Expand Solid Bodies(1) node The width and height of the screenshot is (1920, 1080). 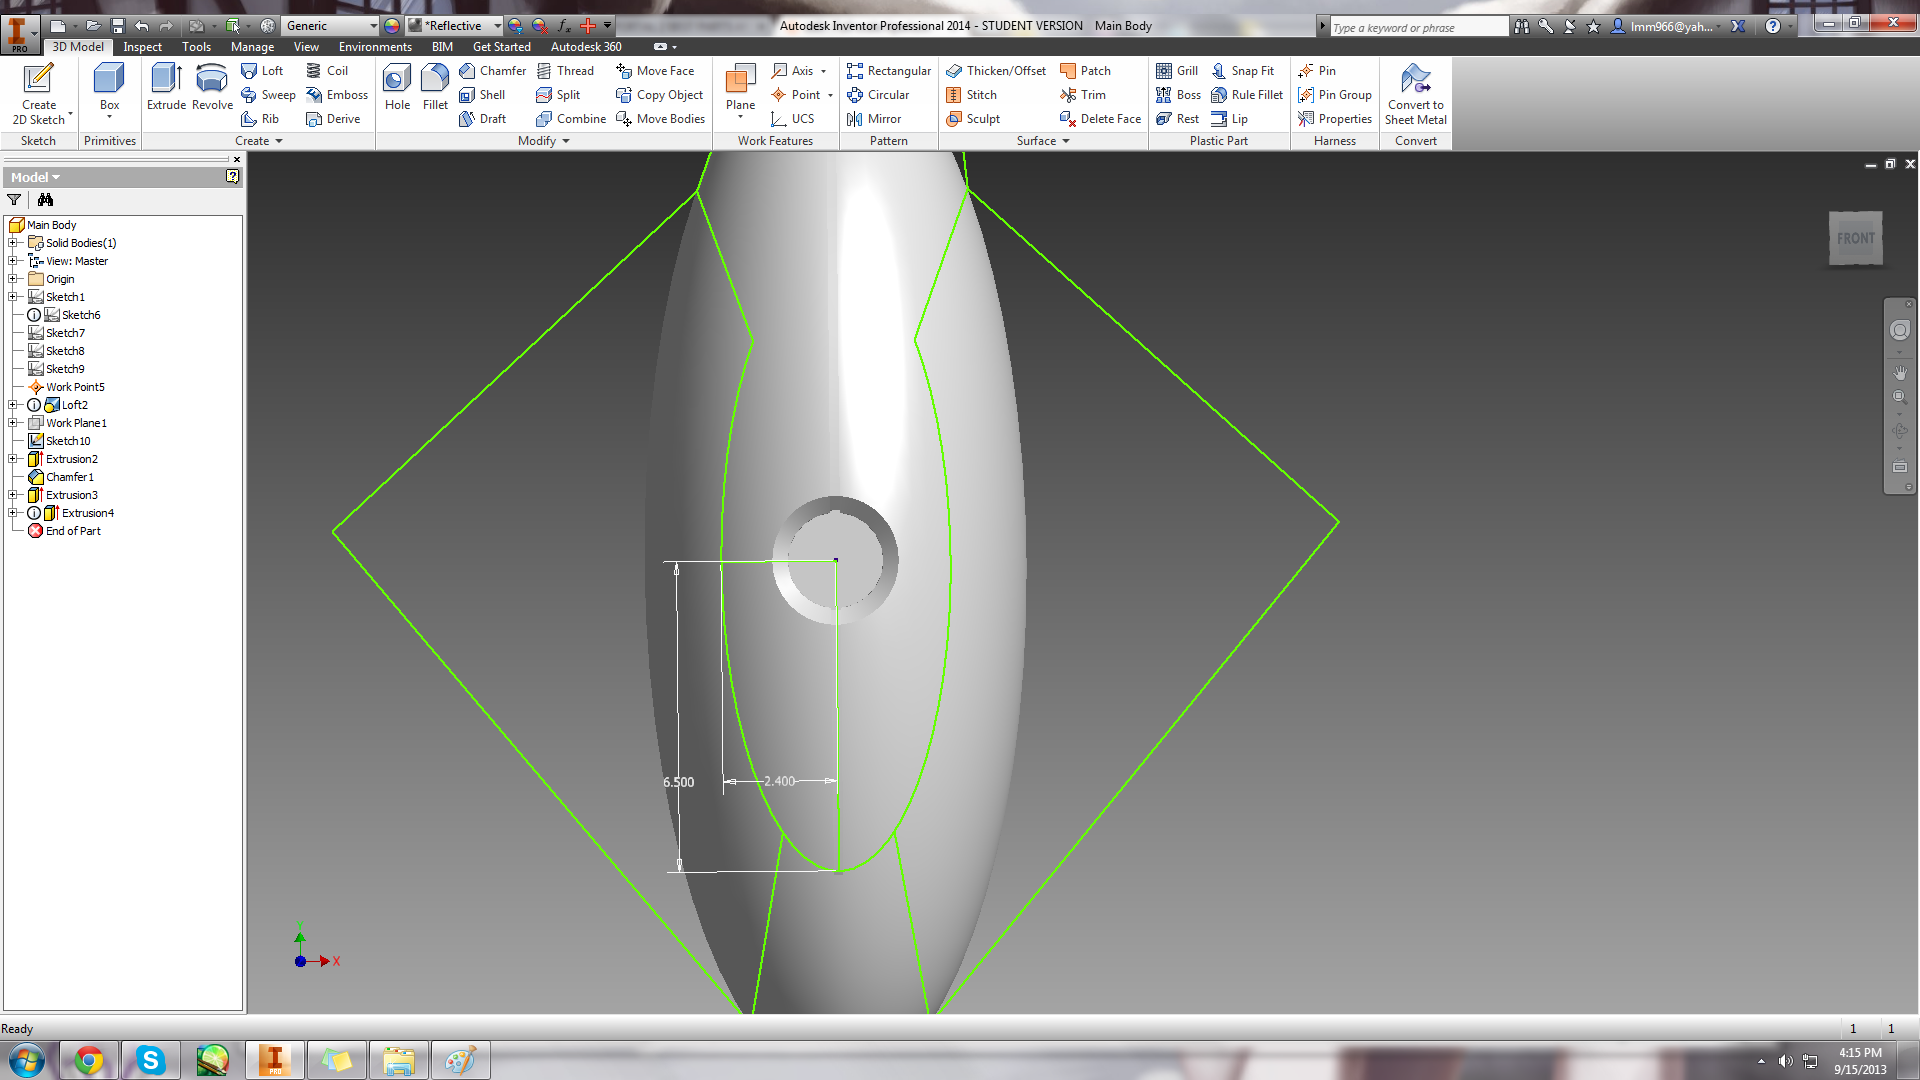12,243
